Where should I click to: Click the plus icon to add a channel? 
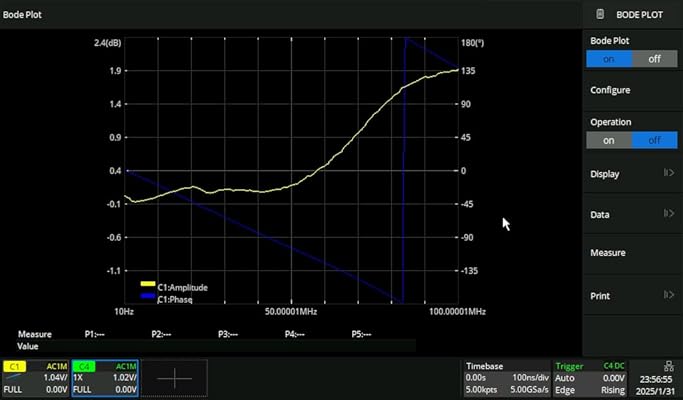(174, 379)
